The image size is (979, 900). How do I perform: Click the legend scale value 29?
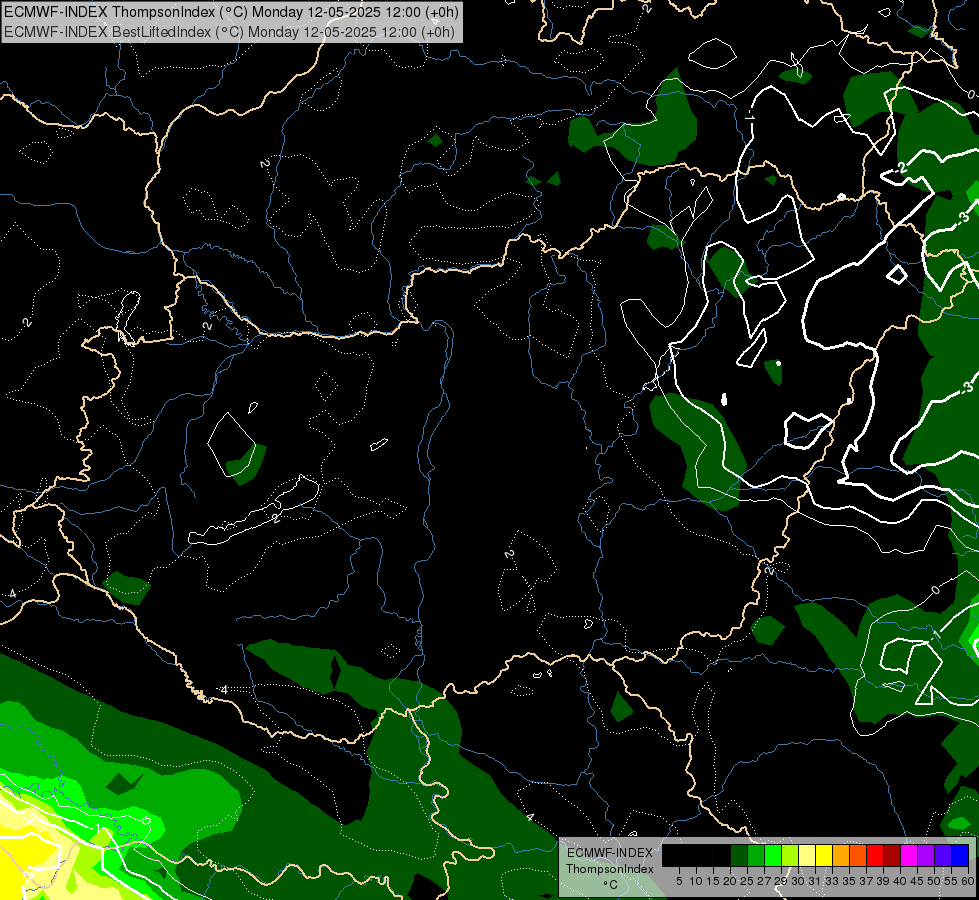coord(781,881)
